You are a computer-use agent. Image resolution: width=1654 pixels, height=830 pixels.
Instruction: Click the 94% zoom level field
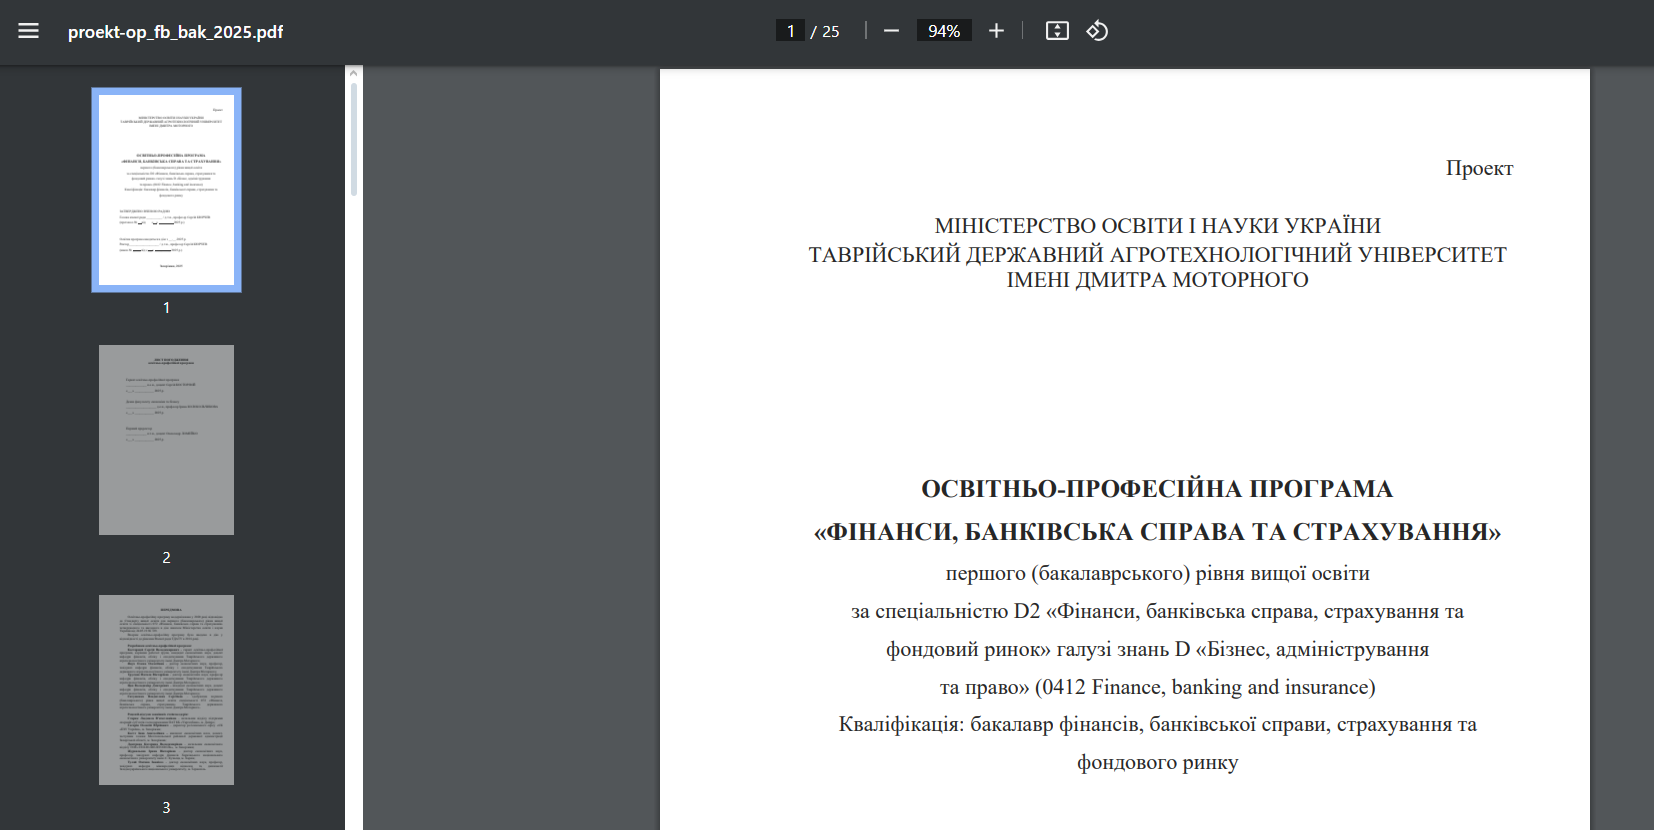pos(943,31)
